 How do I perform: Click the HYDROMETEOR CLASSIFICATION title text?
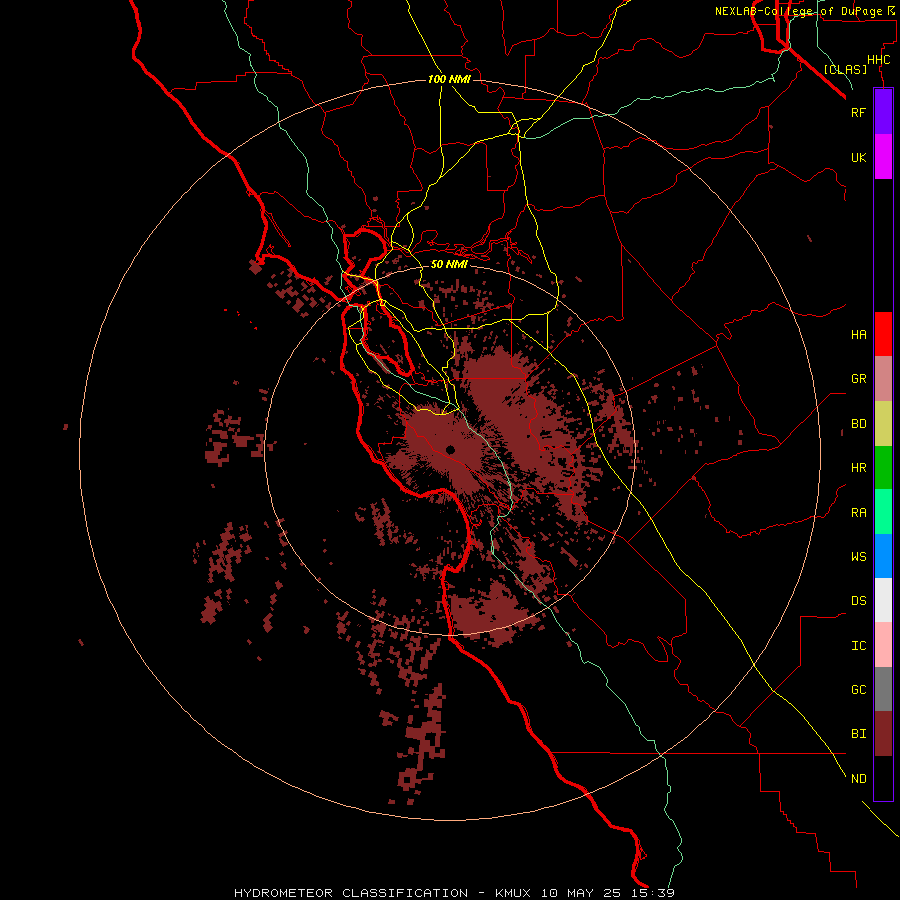click(x=351, y=893)
